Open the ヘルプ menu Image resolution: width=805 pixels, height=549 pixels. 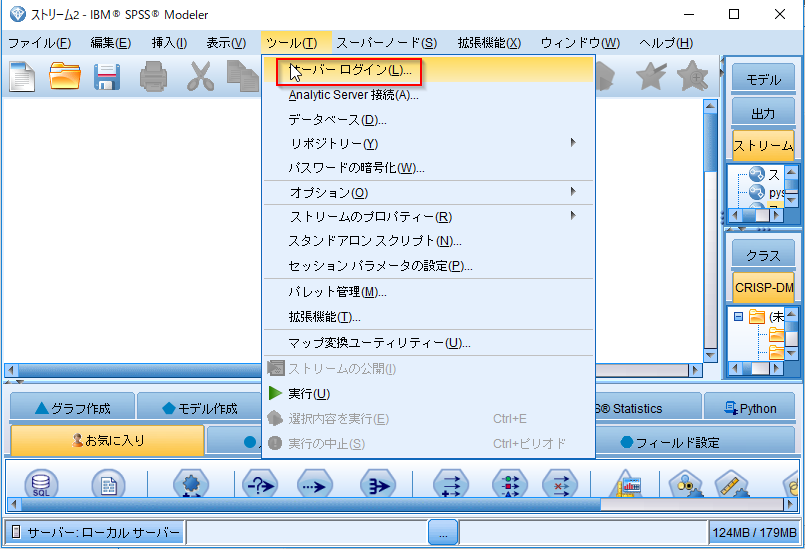666,43
